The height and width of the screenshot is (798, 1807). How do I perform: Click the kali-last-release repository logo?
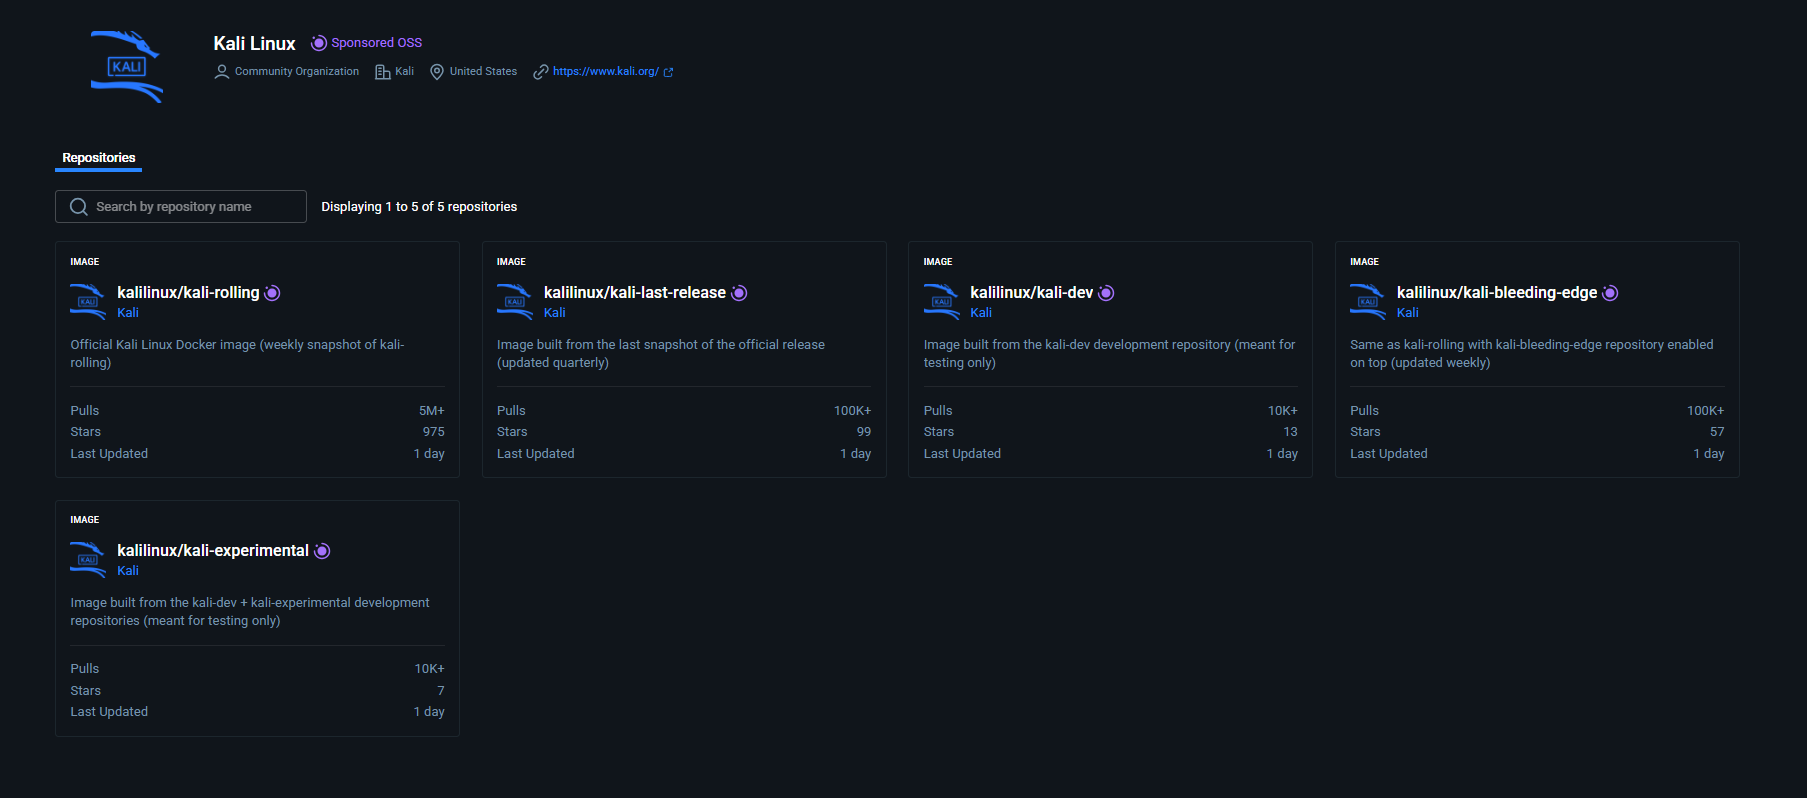[x=515, y=301]
